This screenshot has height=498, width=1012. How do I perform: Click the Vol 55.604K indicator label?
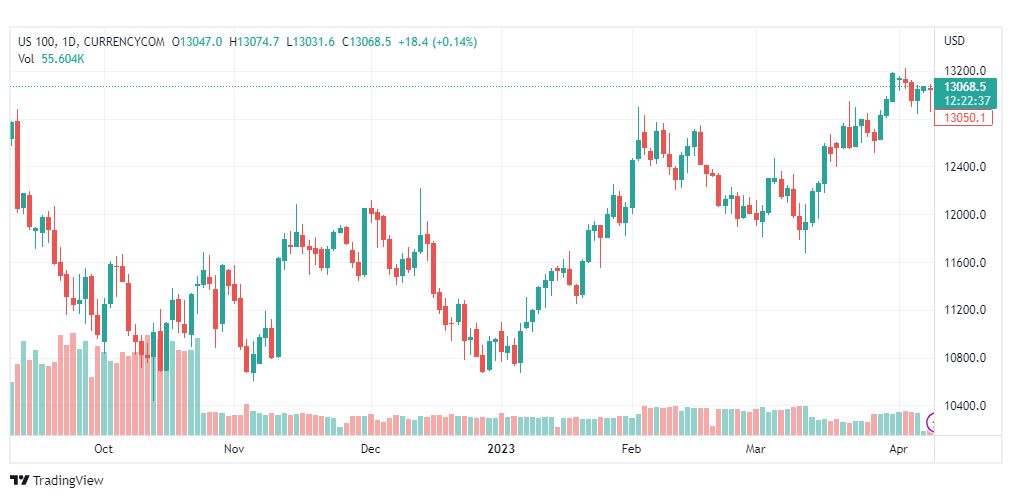[x=51, y=59]
